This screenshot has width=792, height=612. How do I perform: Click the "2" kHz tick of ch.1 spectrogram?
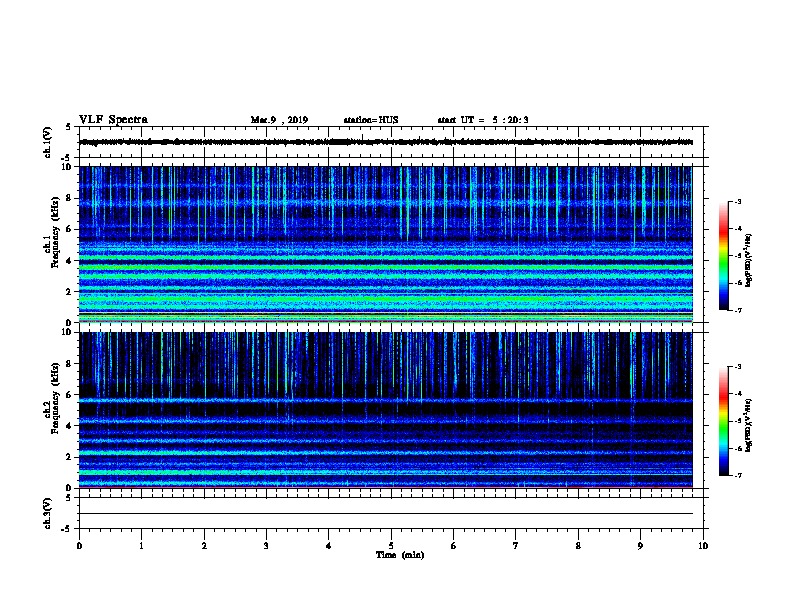pos(69,292)
